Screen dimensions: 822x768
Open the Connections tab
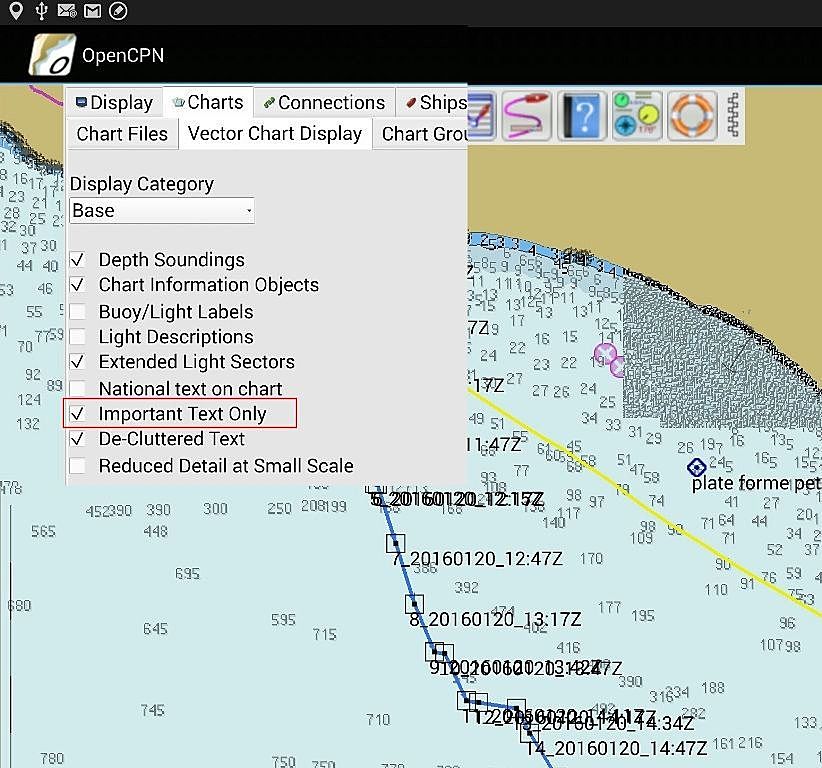click(325, 102)
